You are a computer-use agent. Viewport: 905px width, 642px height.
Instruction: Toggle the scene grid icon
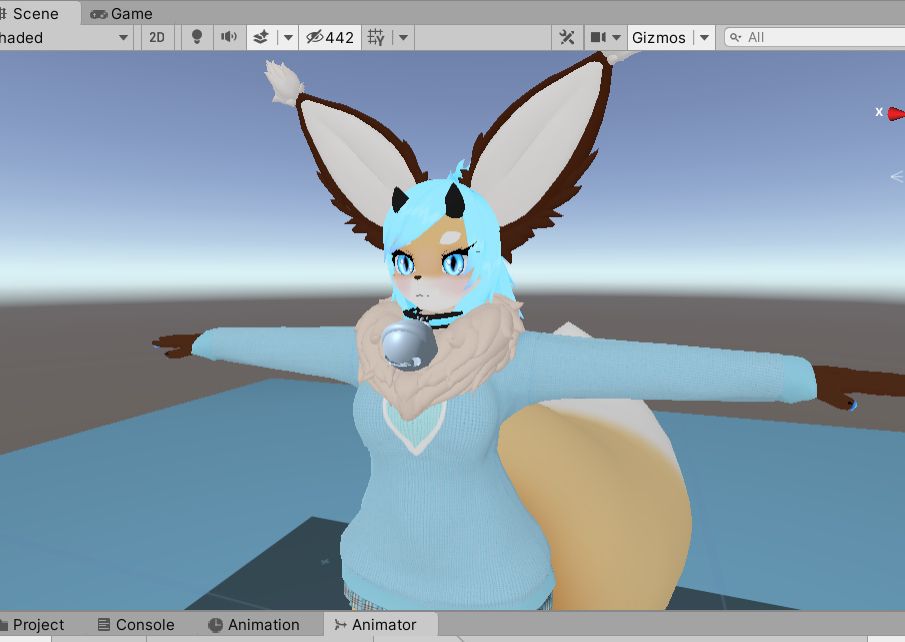pyautogui.click(x=376, y=38)
